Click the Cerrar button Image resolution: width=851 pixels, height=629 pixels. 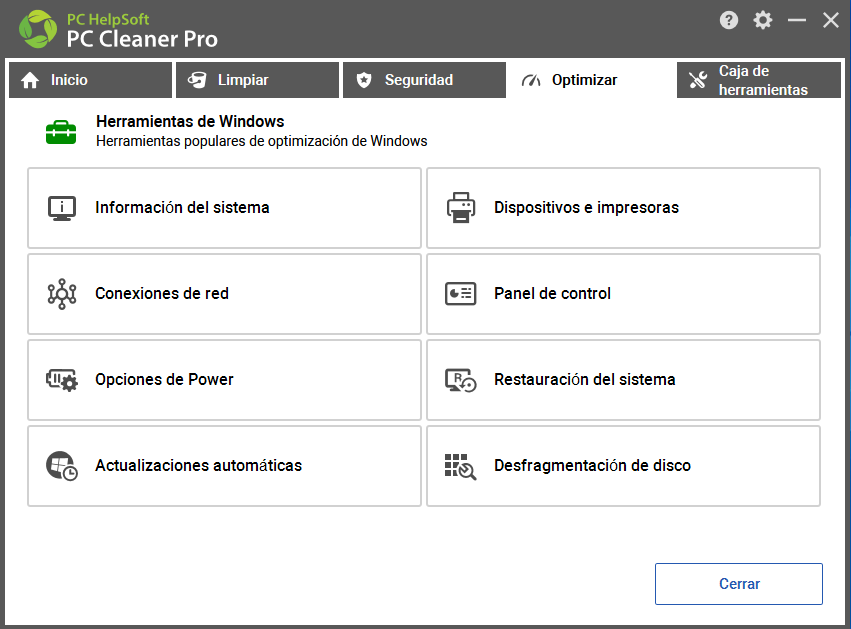click(x=739, y=584)
